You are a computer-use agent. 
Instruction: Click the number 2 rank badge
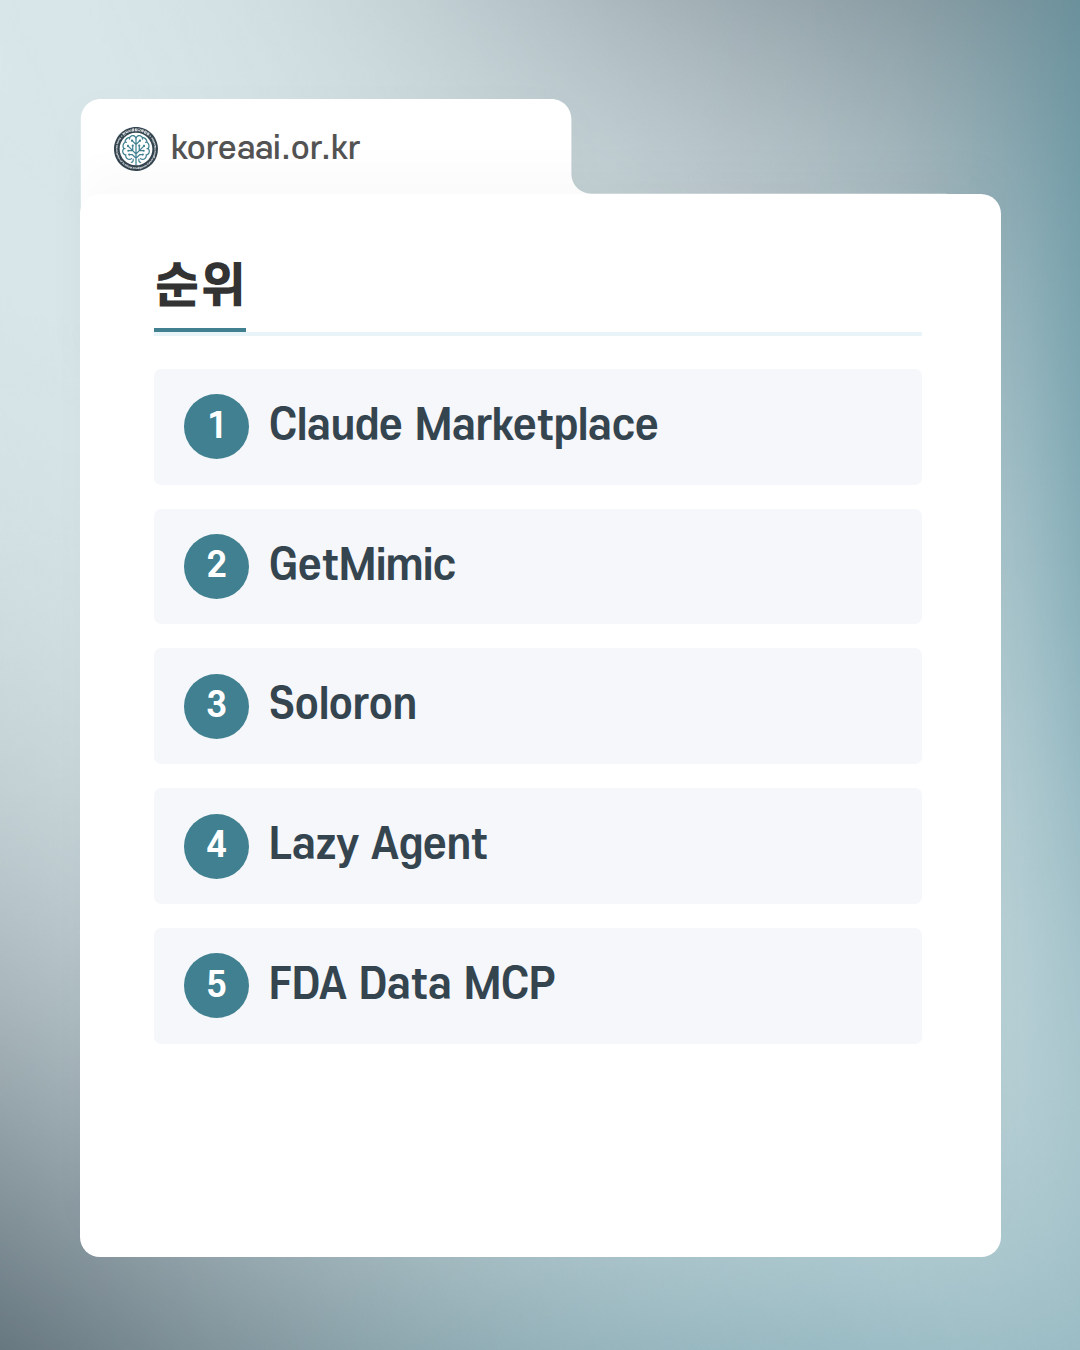(216, 566)
